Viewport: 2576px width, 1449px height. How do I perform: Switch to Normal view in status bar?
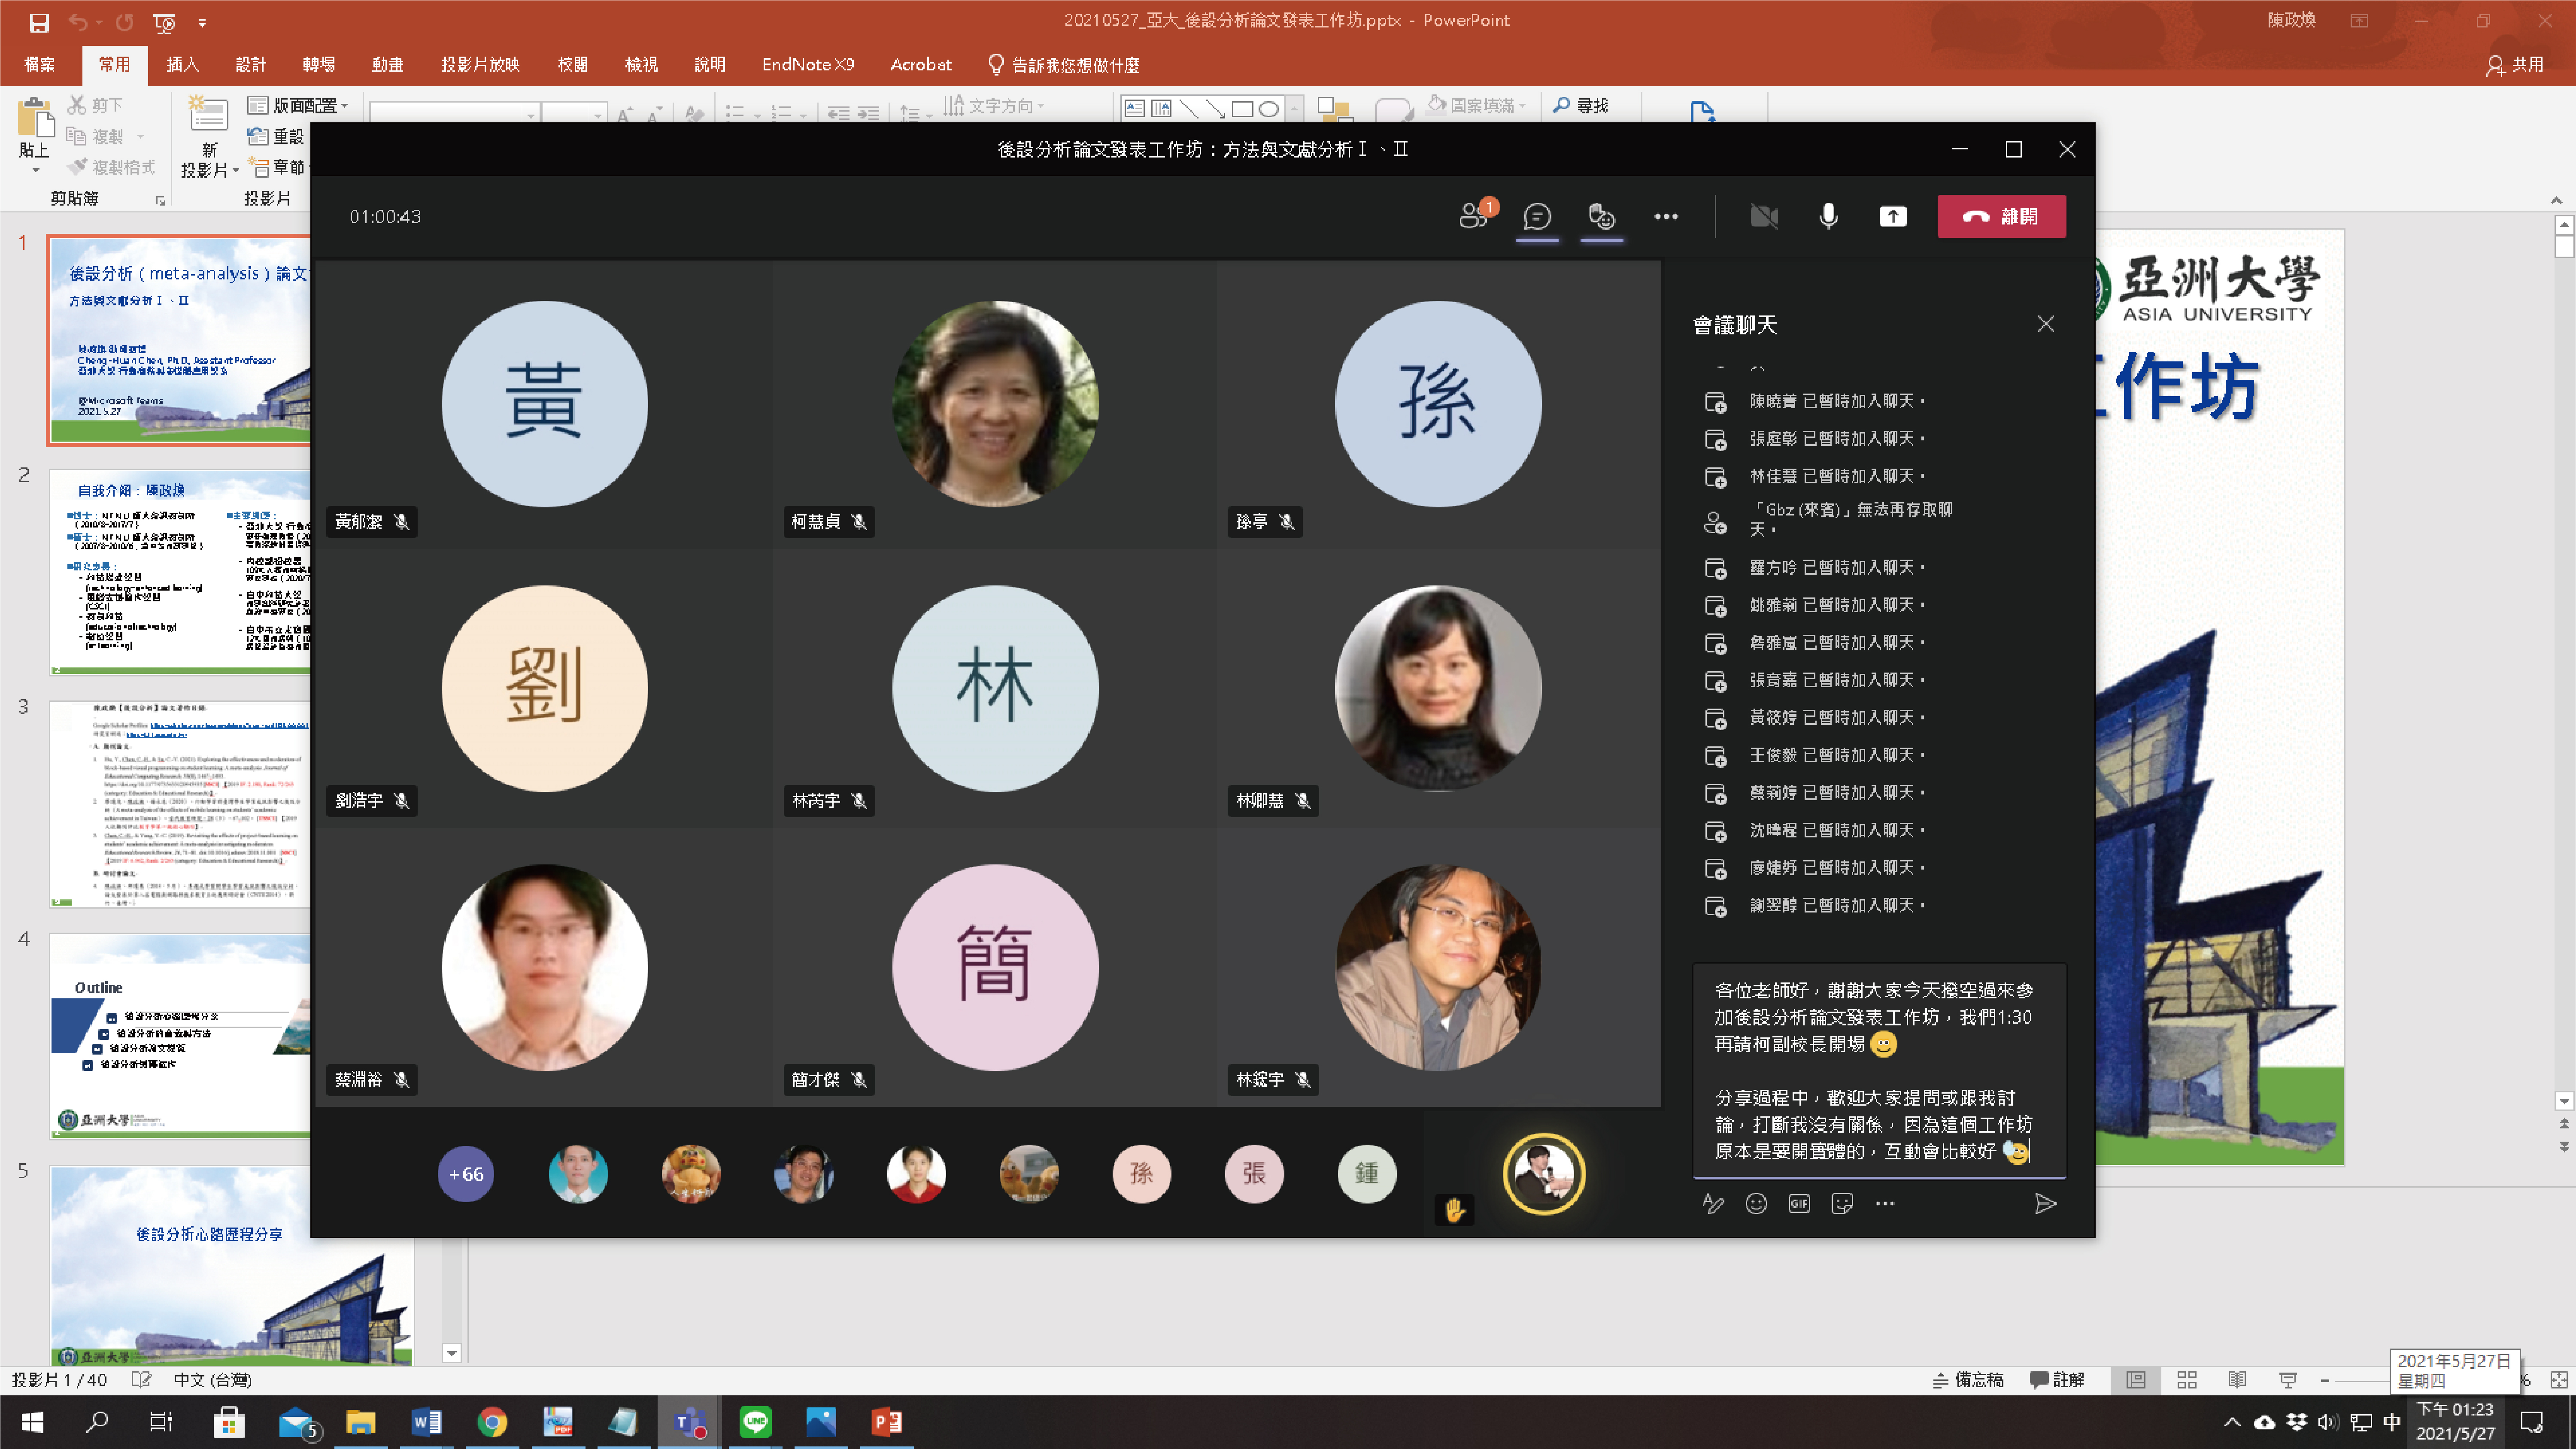pyautogui.click(x=2136, y=1380)
